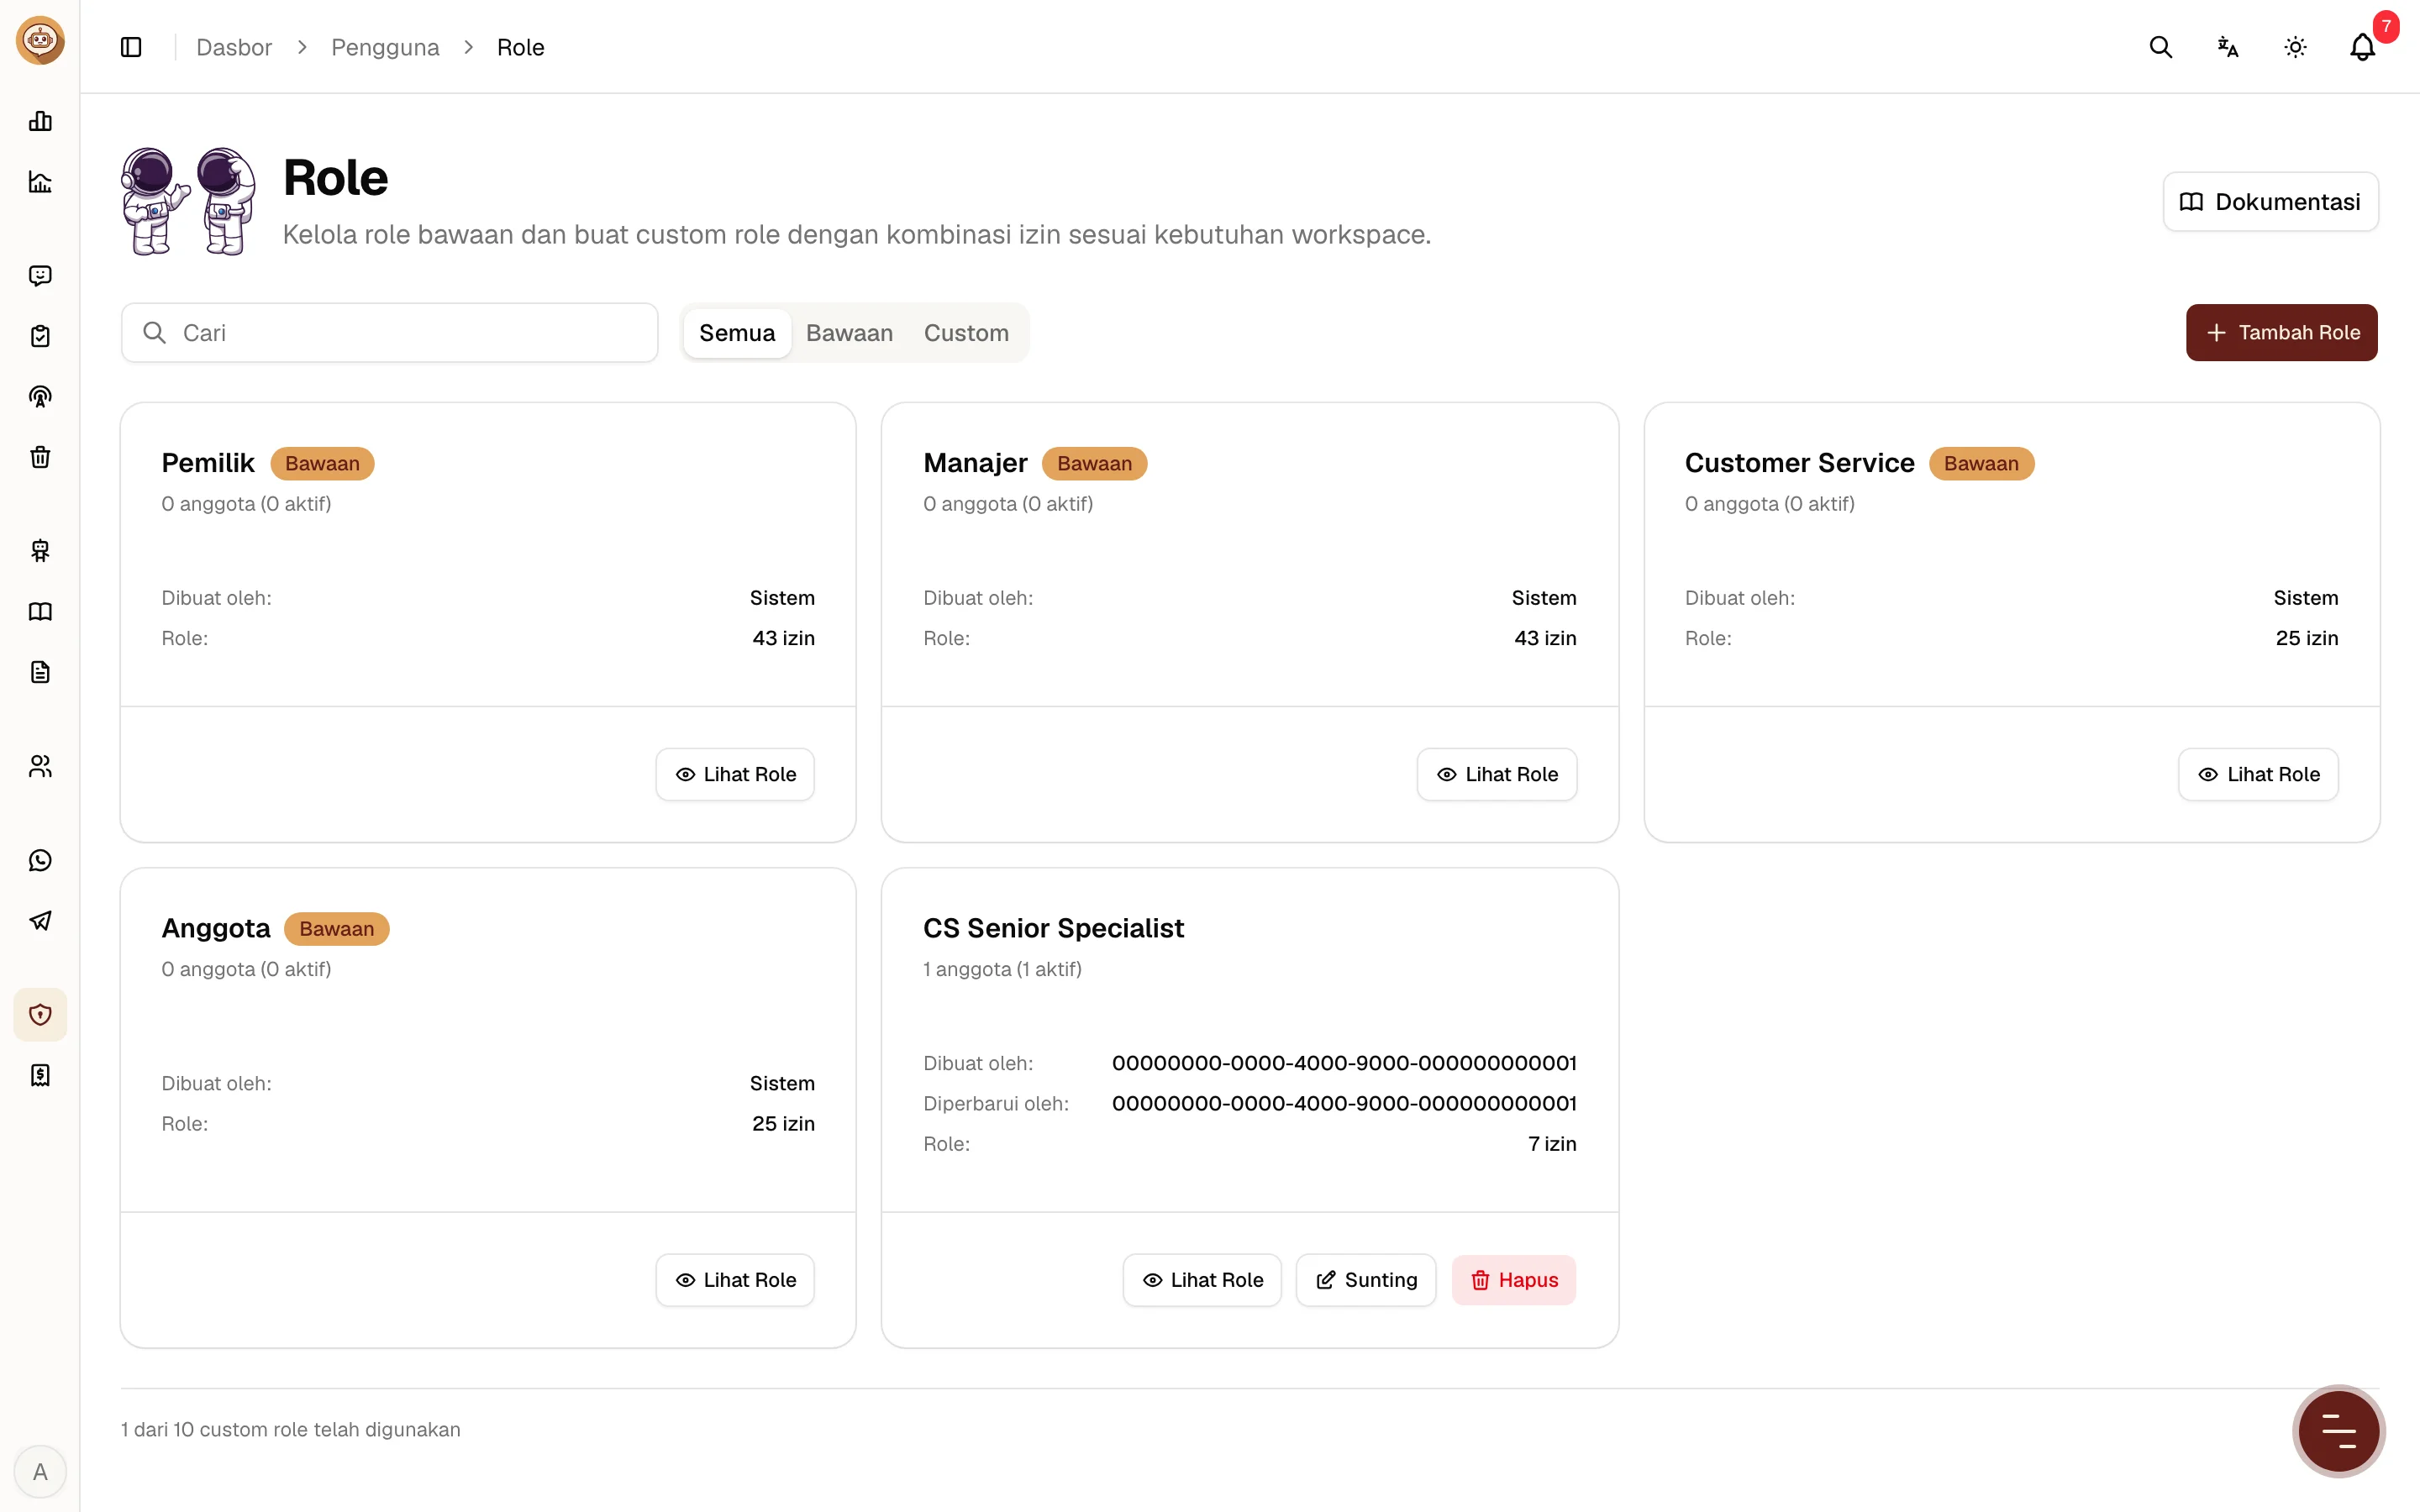Open the Telegram paper plane sidebar icon
This screenshot has width=2420, height=1512.
point(40,920)
